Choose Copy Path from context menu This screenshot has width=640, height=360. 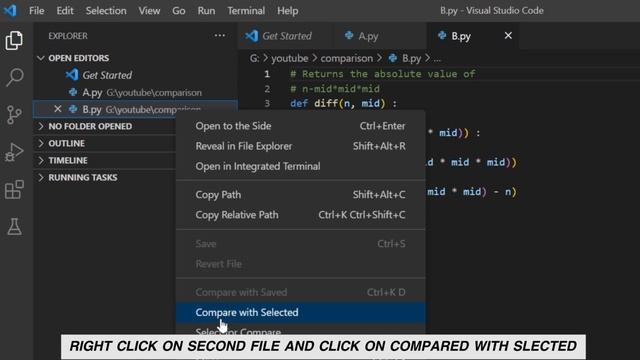pyautogui.click(x=300, y=195)
